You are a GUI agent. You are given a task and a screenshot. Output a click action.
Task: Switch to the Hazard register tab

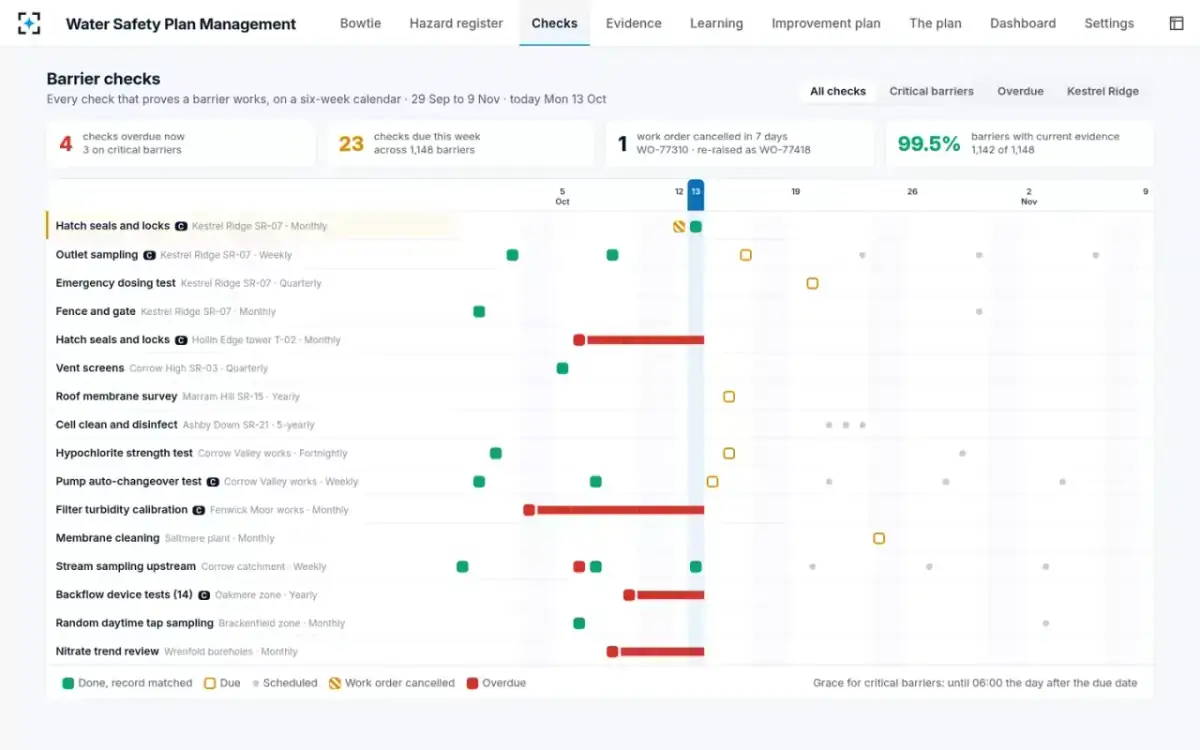456,23
